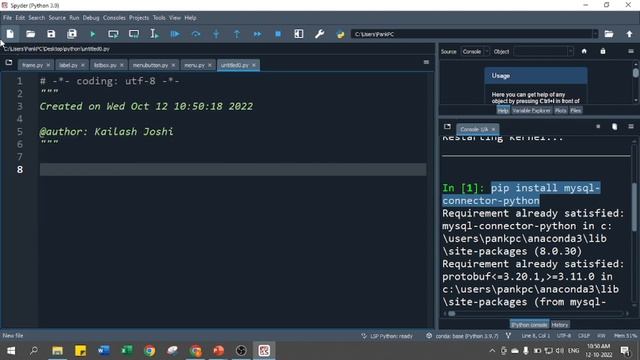The height and width of the screenshot is (360, 640).
Task: Switch to the label.py tab
Action: coord(68,65)
